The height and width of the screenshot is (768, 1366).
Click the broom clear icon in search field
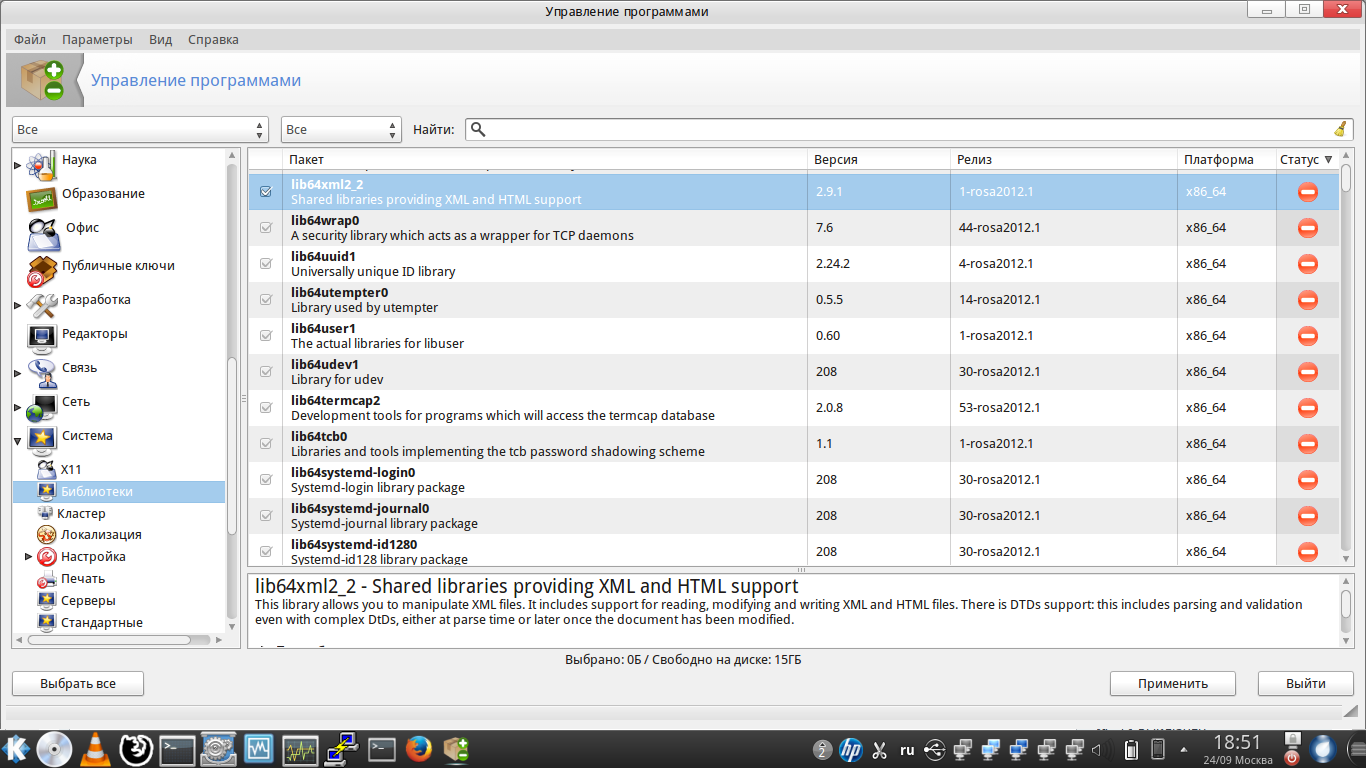click(x=1340, y=129)
